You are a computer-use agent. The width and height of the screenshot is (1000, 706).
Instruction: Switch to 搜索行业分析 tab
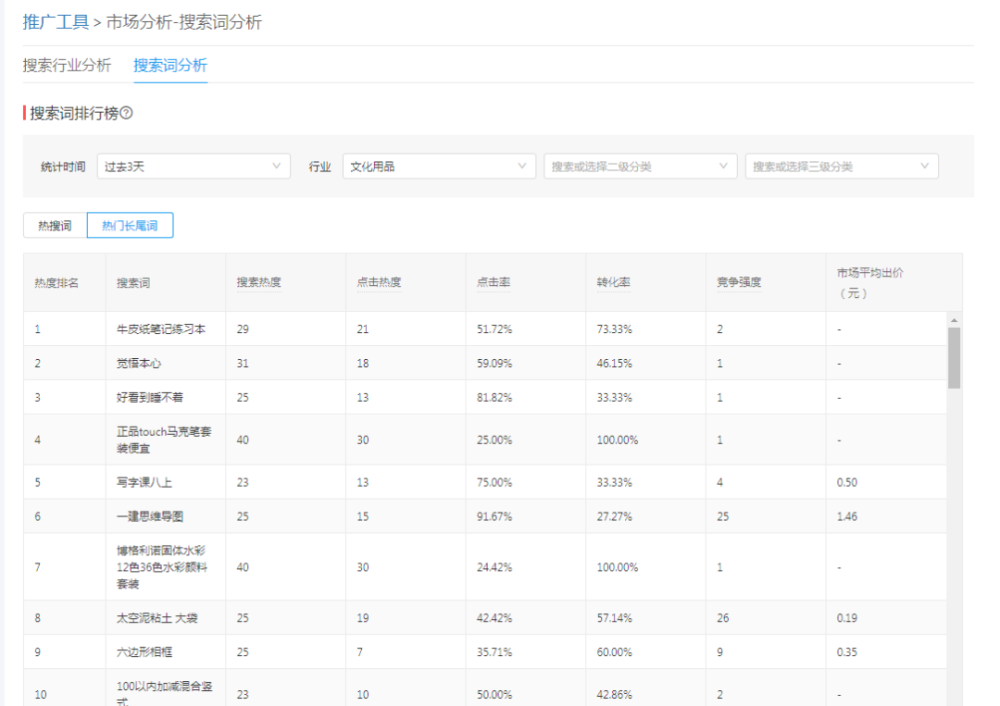(x=67, y=65)
